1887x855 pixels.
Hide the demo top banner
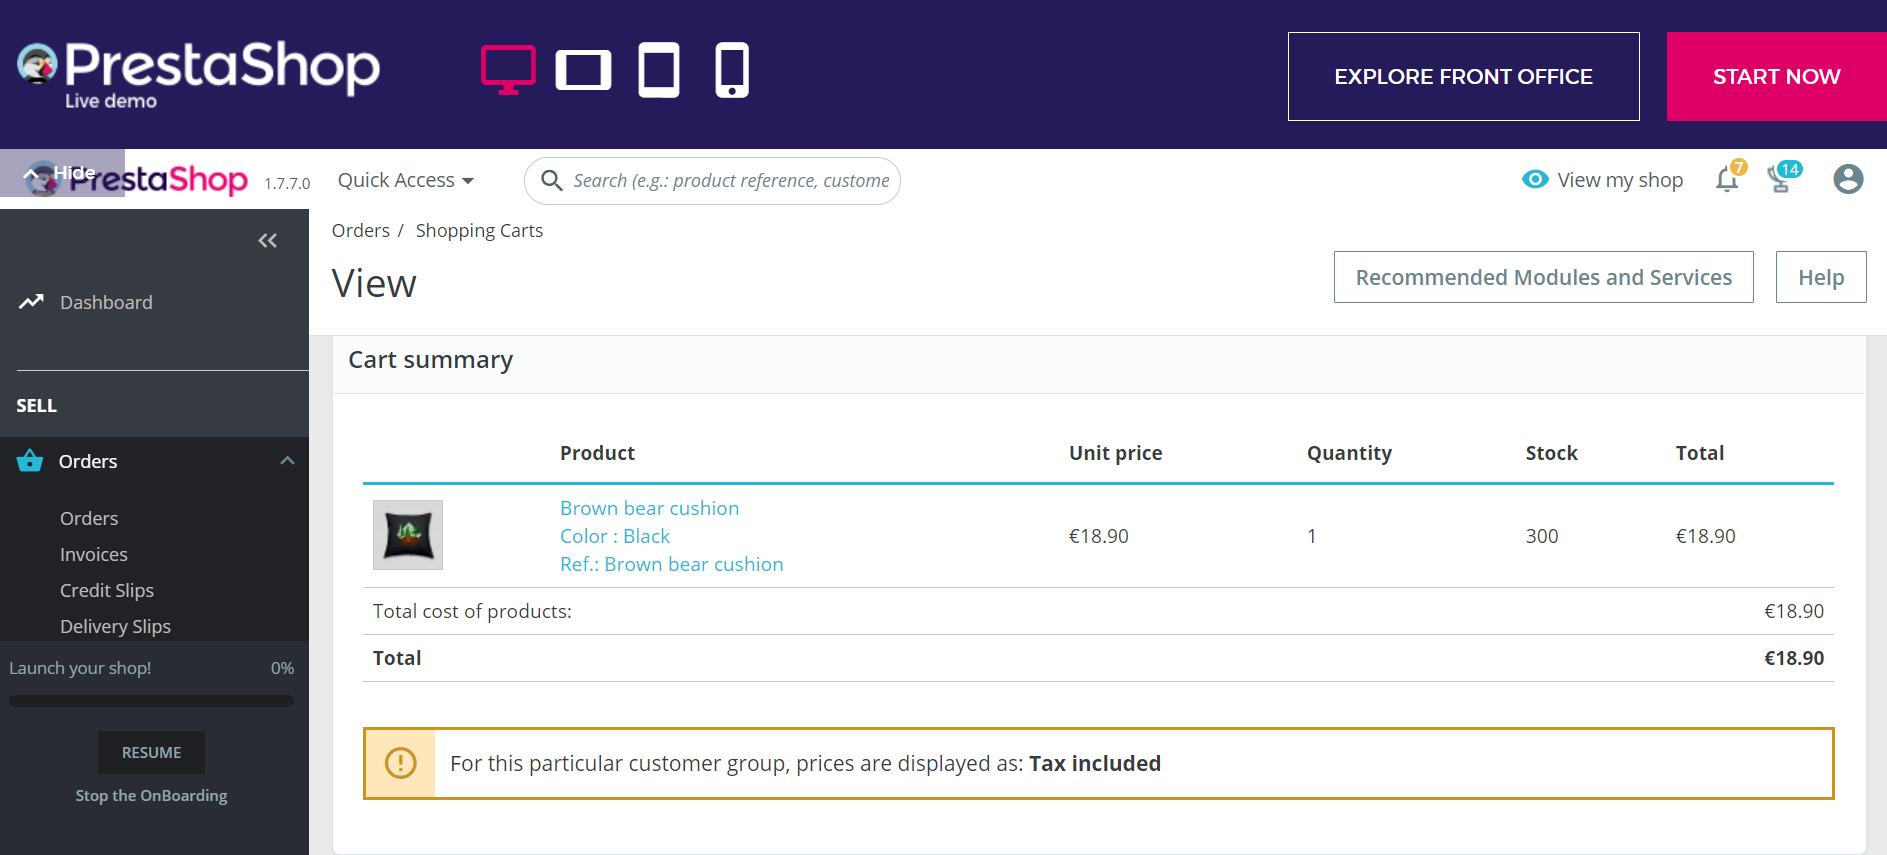[x=62, y=173]
